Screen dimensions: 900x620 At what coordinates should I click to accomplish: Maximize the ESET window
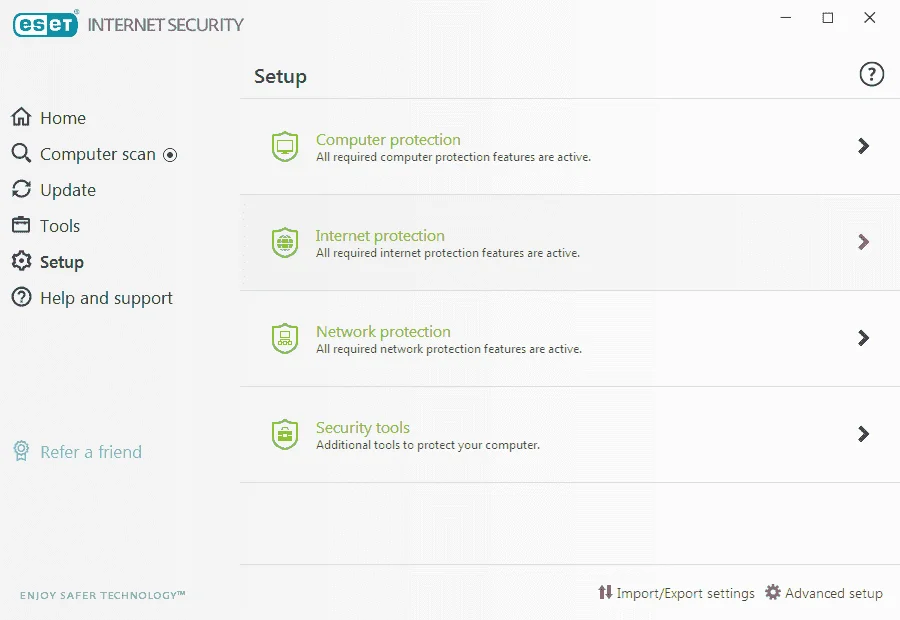click(828, 18)
